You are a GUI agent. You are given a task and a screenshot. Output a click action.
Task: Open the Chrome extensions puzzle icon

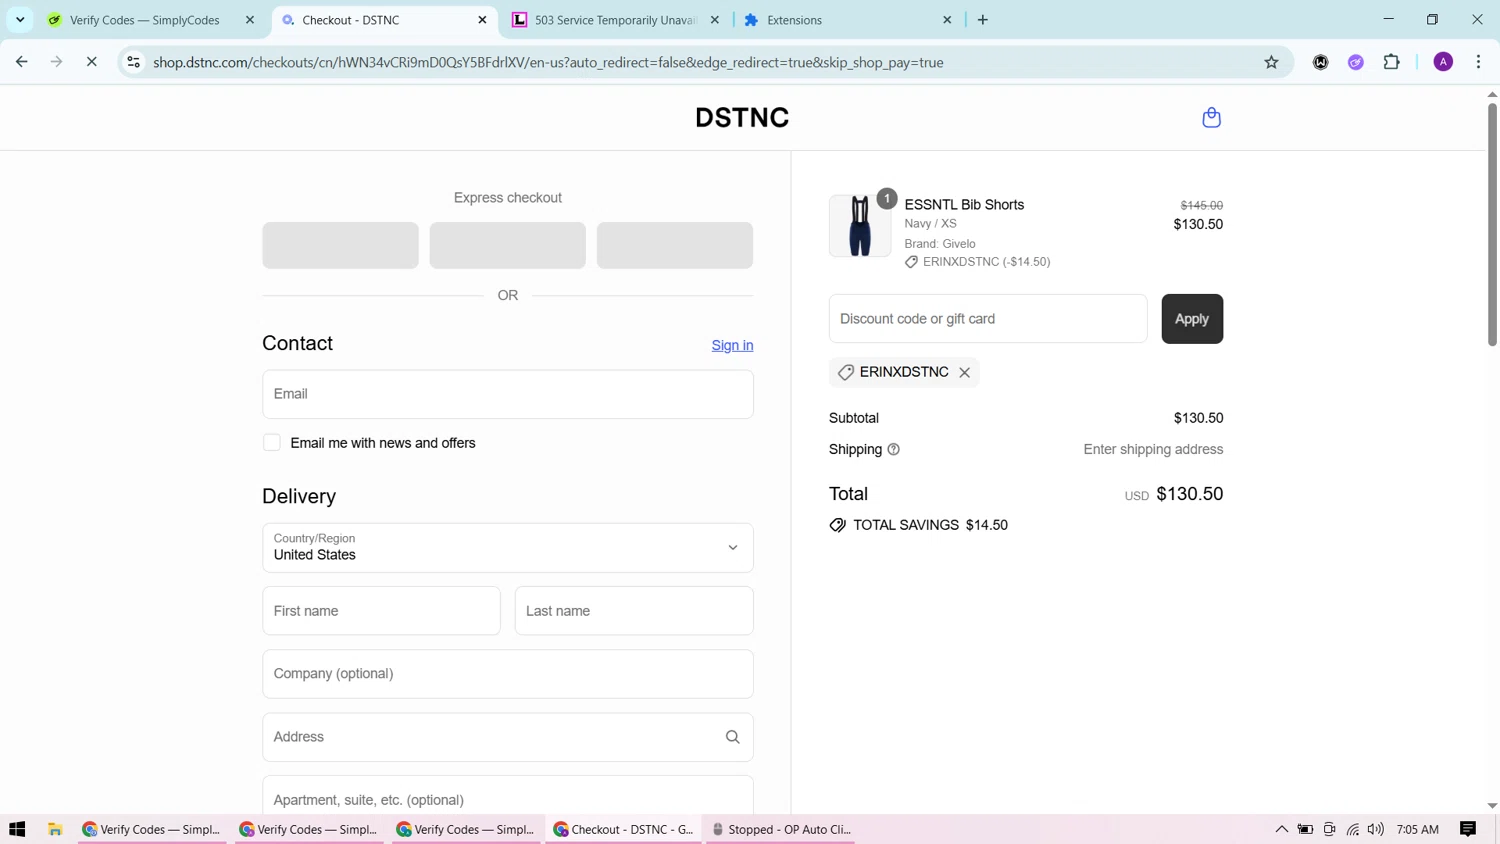point(1391,62)
